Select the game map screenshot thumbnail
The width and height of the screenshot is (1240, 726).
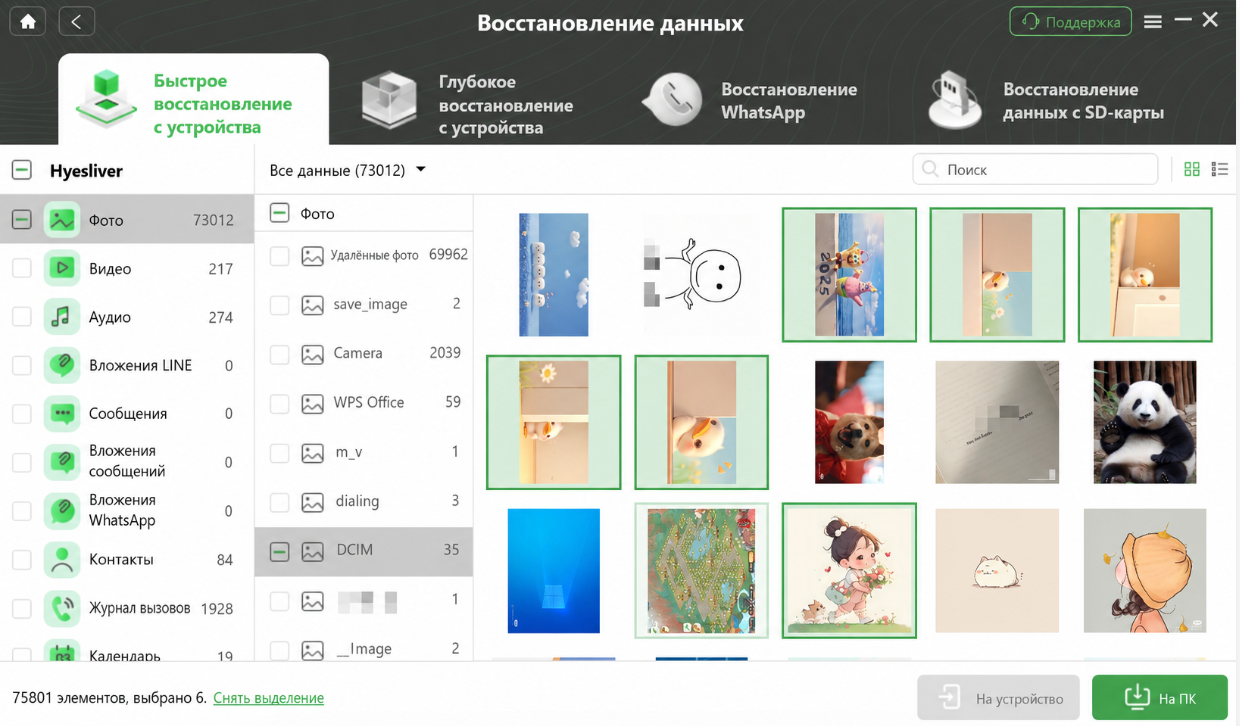click(701, 570)
